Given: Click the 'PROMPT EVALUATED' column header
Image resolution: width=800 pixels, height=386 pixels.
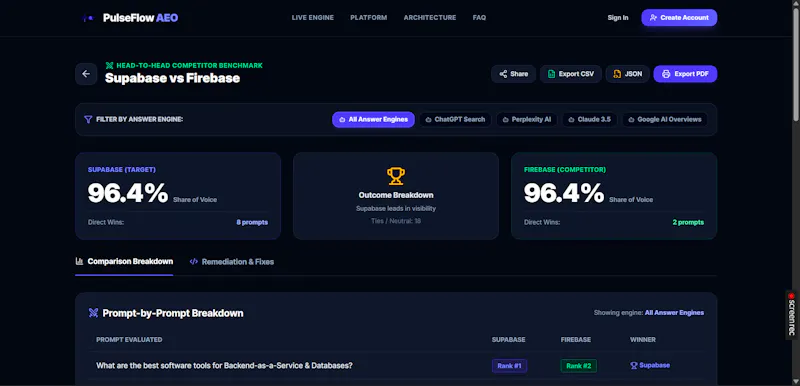Looking at the screenshot, I should pos(129,340).
